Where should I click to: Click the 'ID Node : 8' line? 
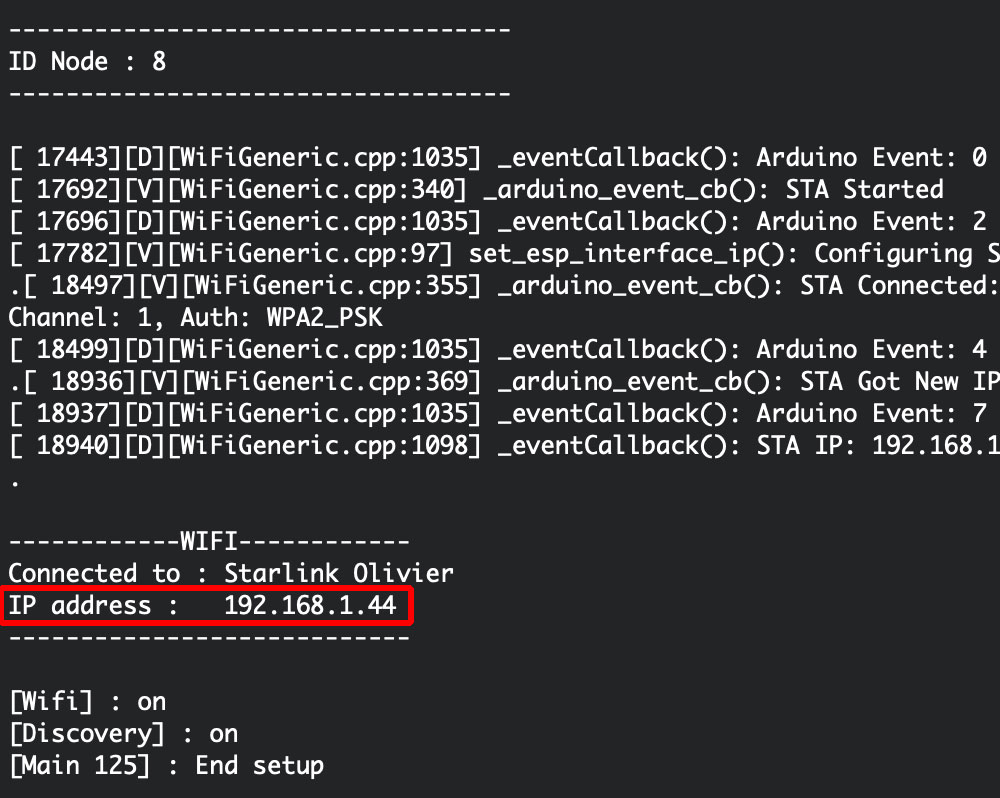point(87,61)
